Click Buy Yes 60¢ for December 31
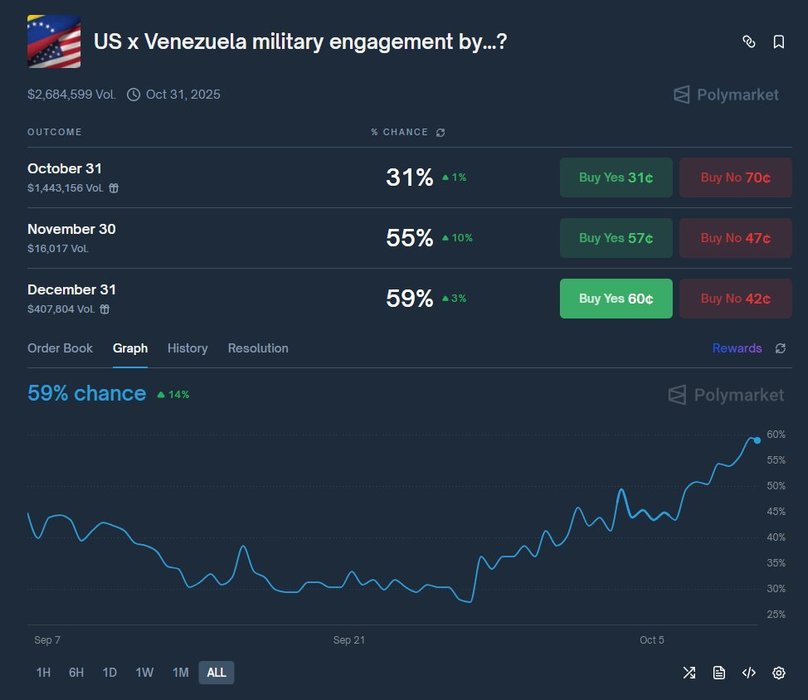Image resolution: width=808 pixels, height=700 pixels. click(615, 298)
